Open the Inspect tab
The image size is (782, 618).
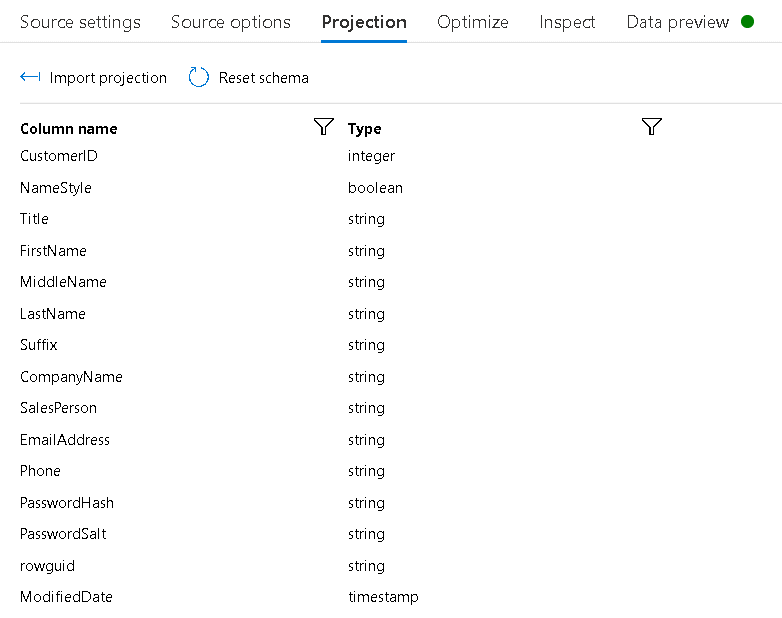567,22
